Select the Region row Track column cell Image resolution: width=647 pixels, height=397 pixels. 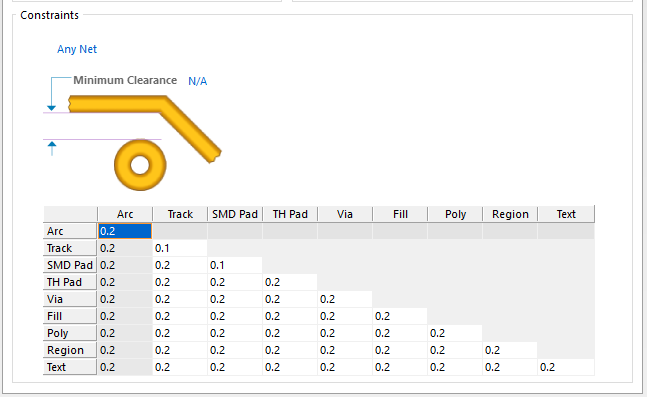tap(180, 350)
